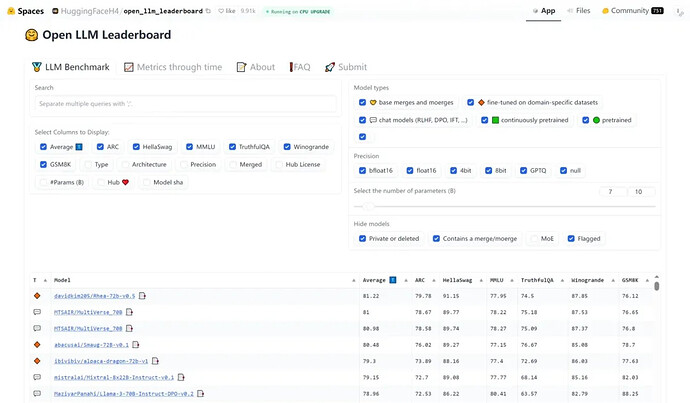The height and width of the screenshot is (403, 690).
Task: Click the red heart Hub icon
Action: coord(125,182)
